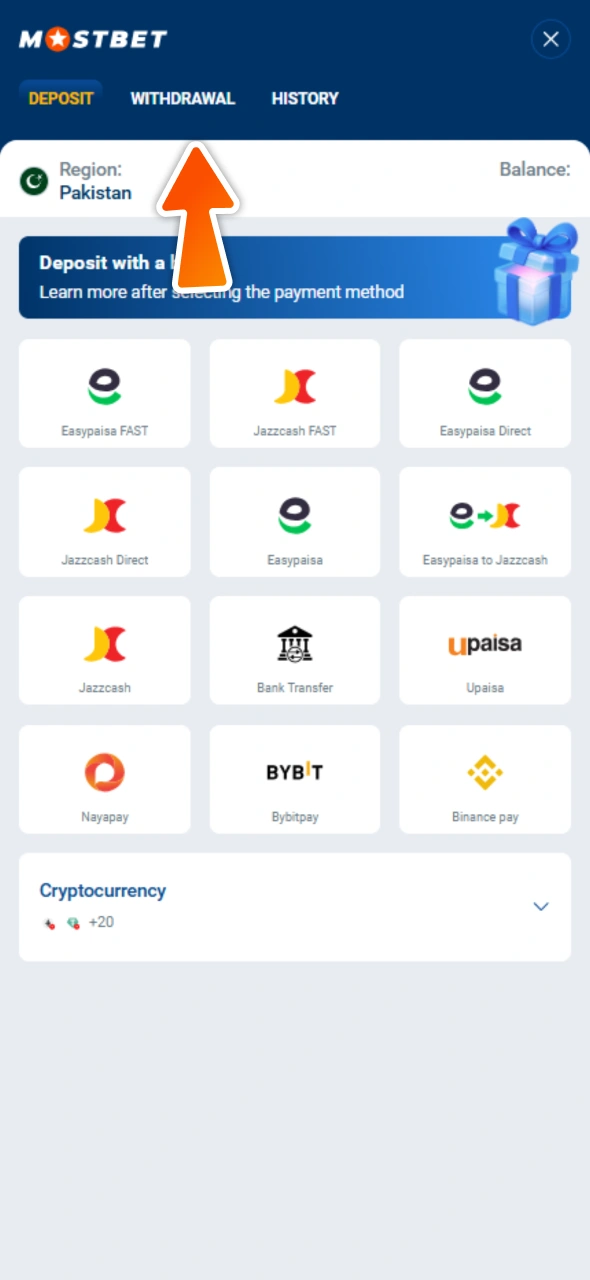590x1280 pixels.
Task: Open the History tab
Action: (305, 98)
